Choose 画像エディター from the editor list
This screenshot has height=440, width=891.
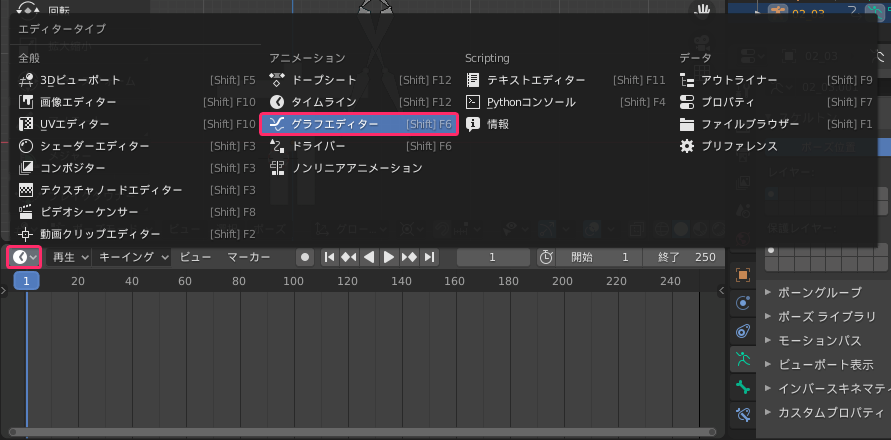137,102
